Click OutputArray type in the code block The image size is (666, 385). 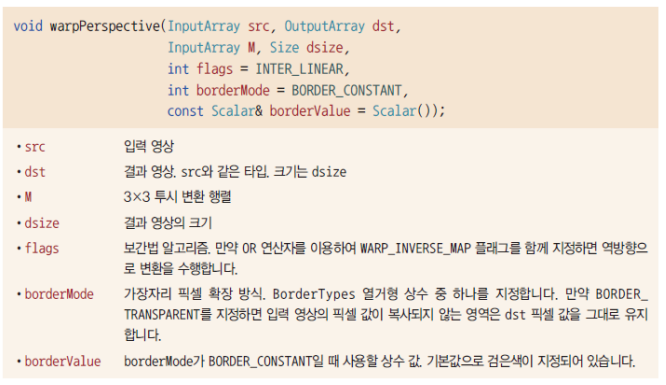[x=325, y=26]
